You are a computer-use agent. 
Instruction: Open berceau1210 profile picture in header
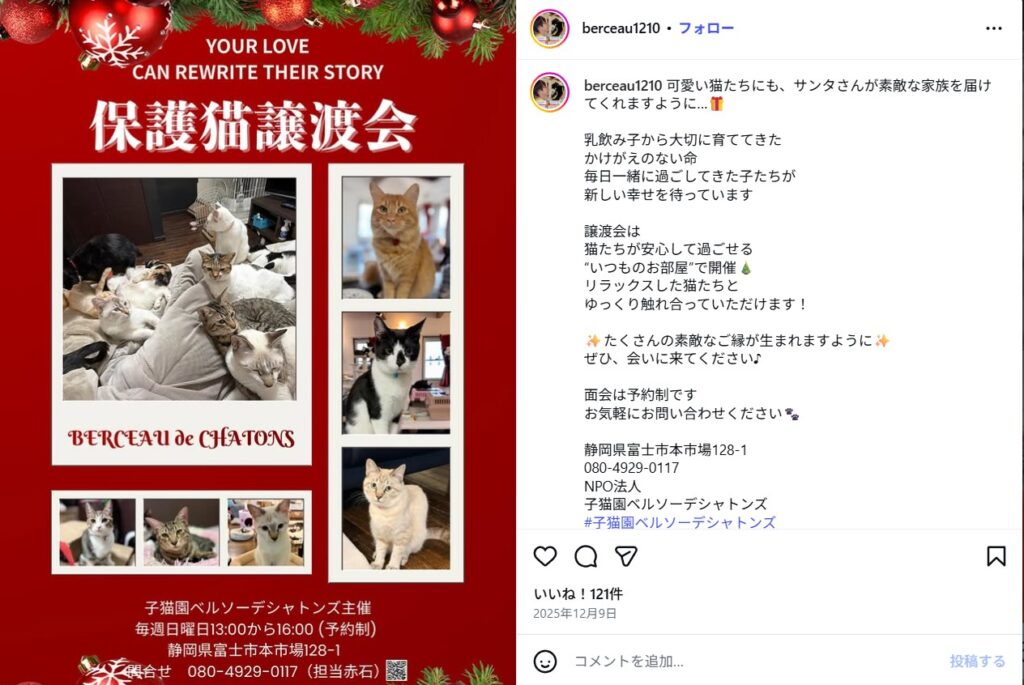(549, 29)
